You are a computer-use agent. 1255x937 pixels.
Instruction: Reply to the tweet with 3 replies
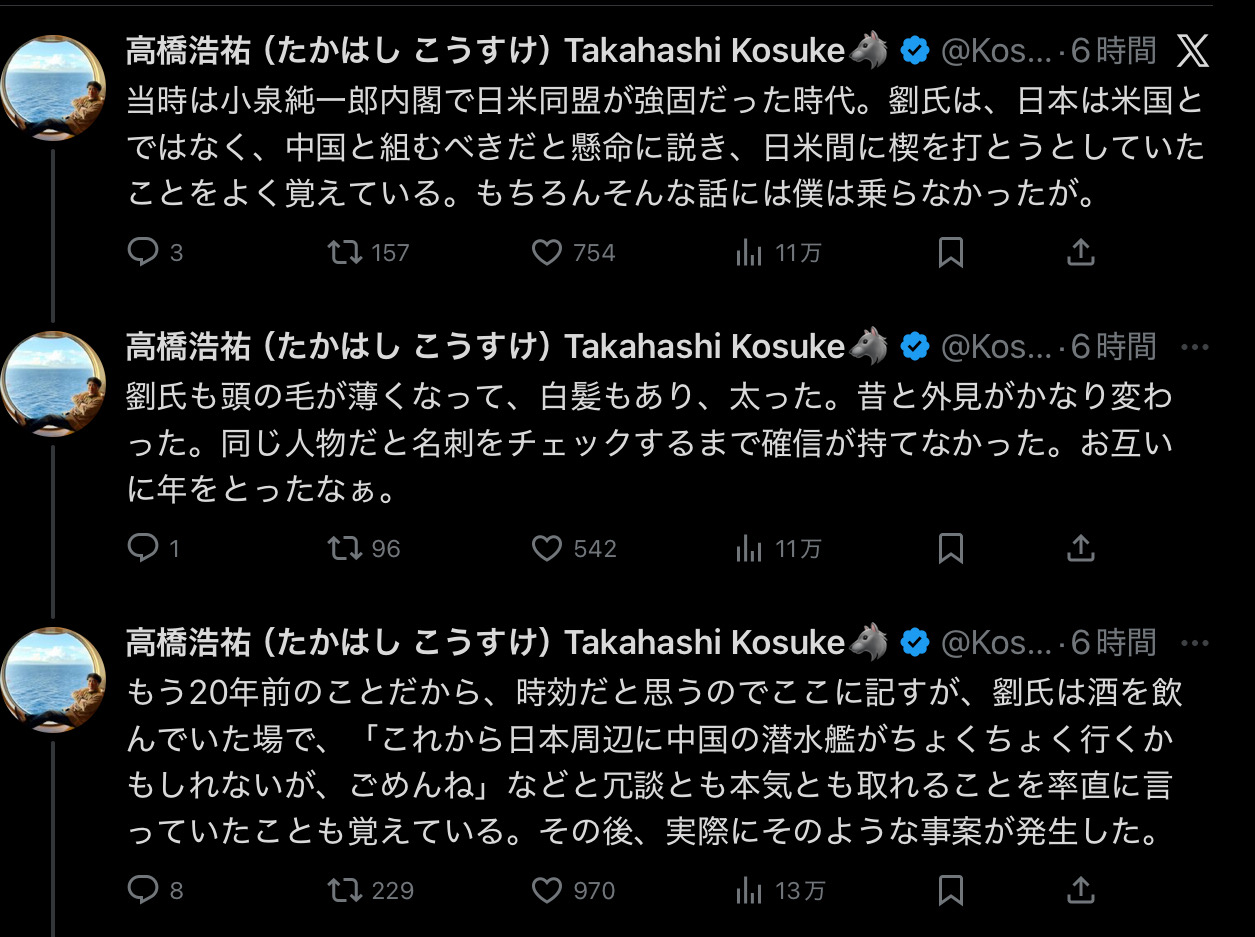point(145,253)
